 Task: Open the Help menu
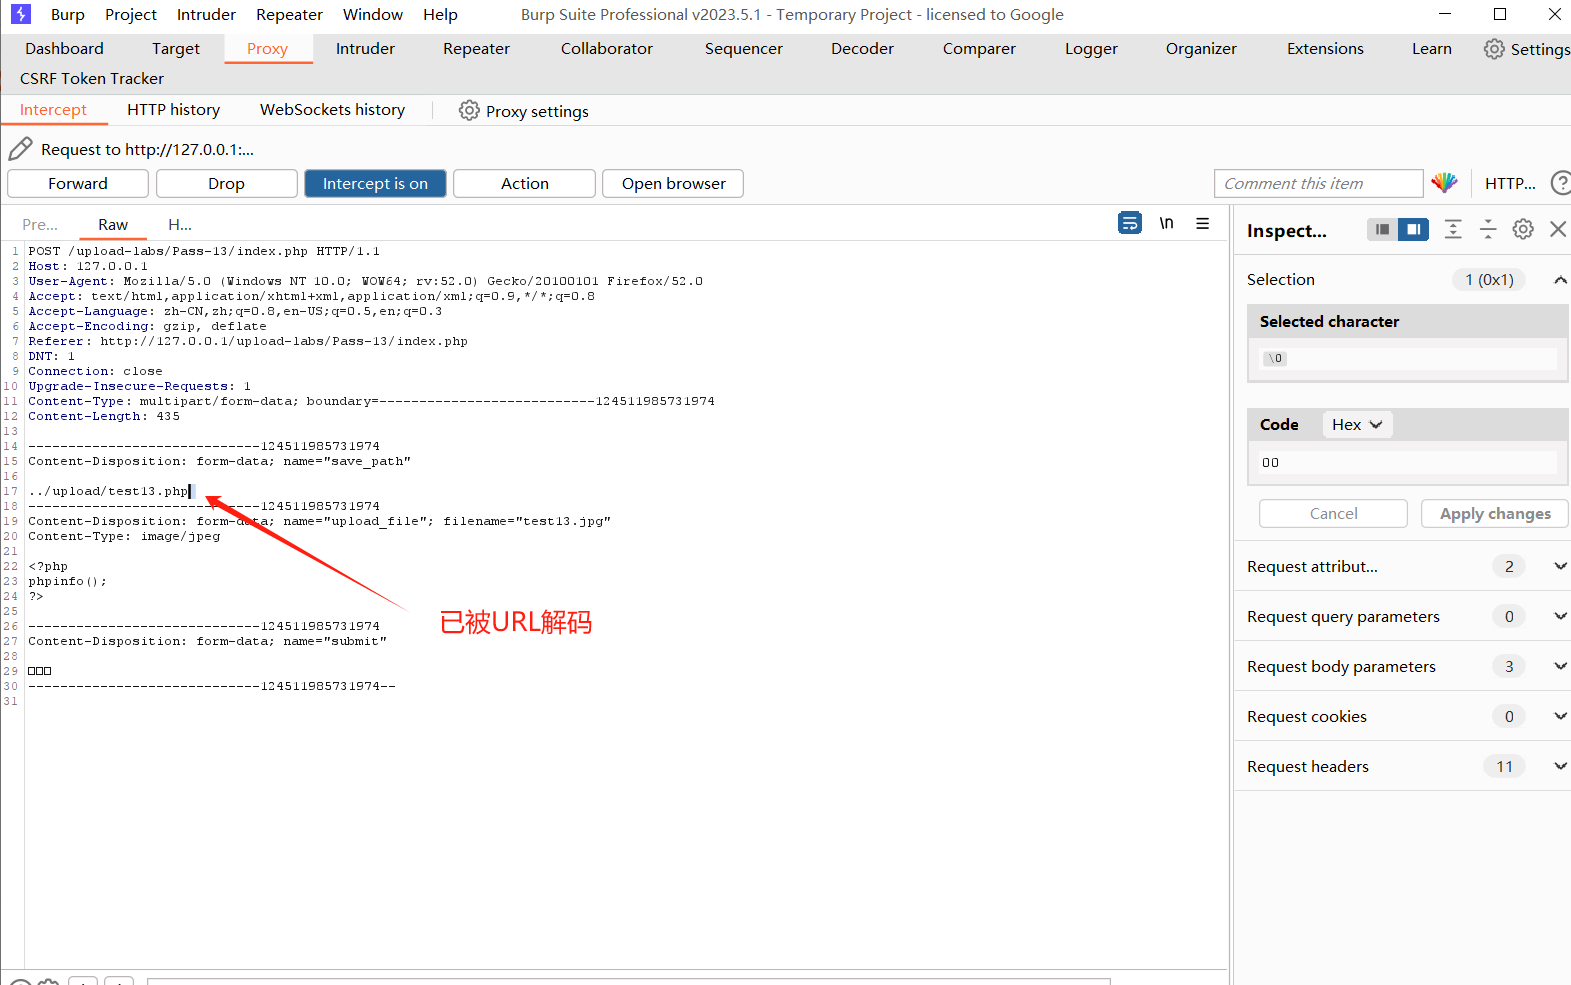[x=440, y=15]
